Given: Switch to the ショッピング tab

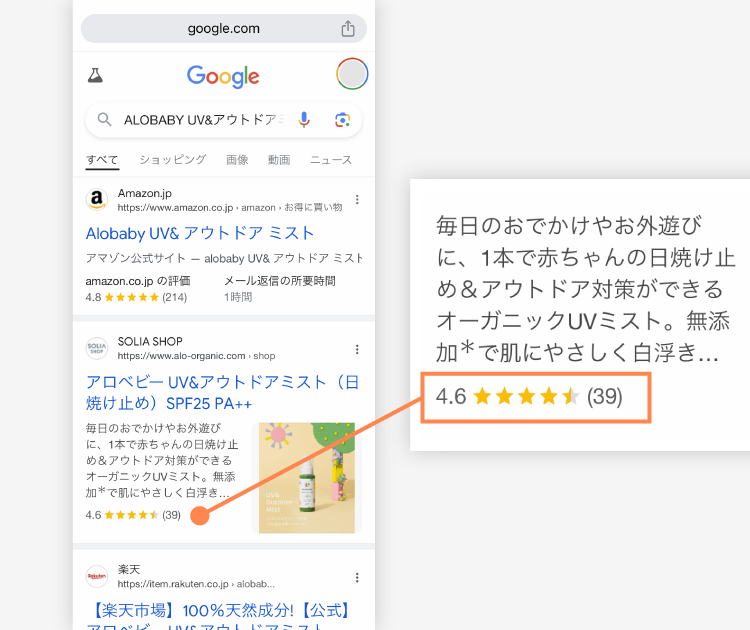Looking at the screenshot, I should (x=173, y=160).
